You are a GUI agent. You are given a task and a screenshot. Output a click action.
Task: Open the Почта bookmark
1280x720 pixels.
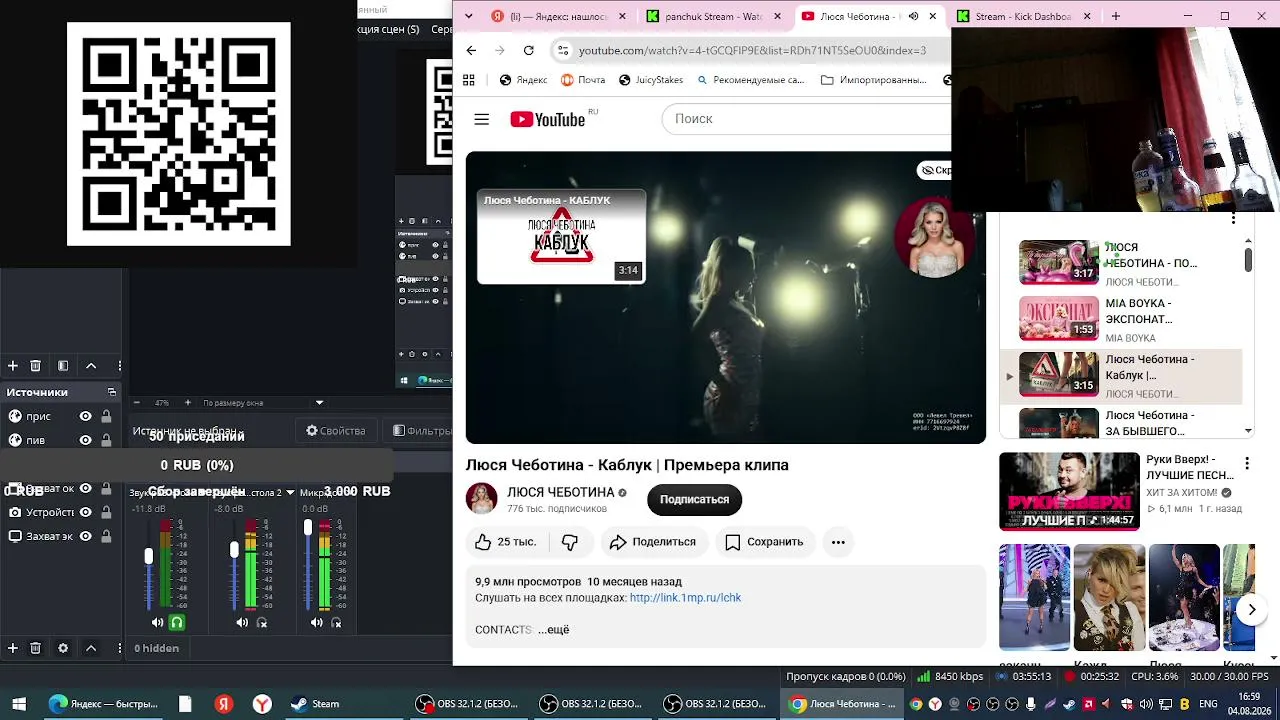(x=583, y=80)
